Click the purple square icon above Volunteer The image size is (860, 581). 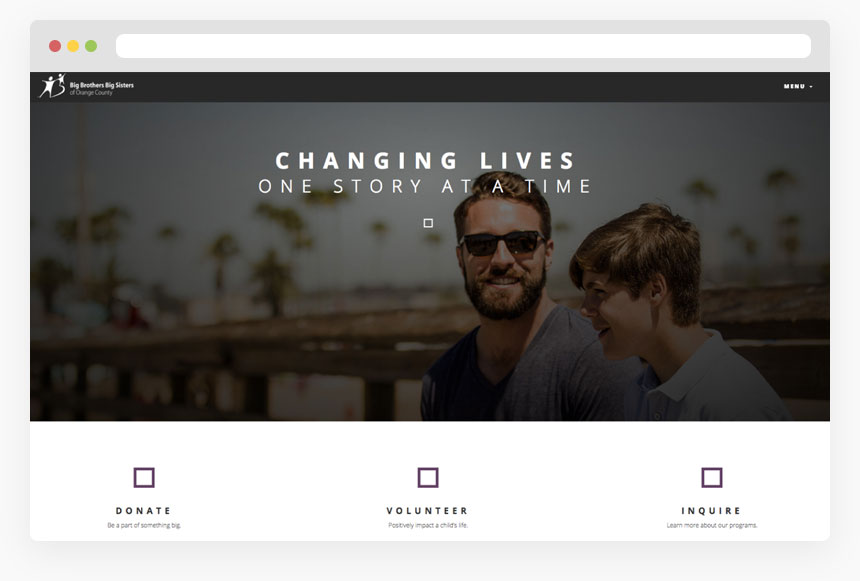(x=428, y=477)
